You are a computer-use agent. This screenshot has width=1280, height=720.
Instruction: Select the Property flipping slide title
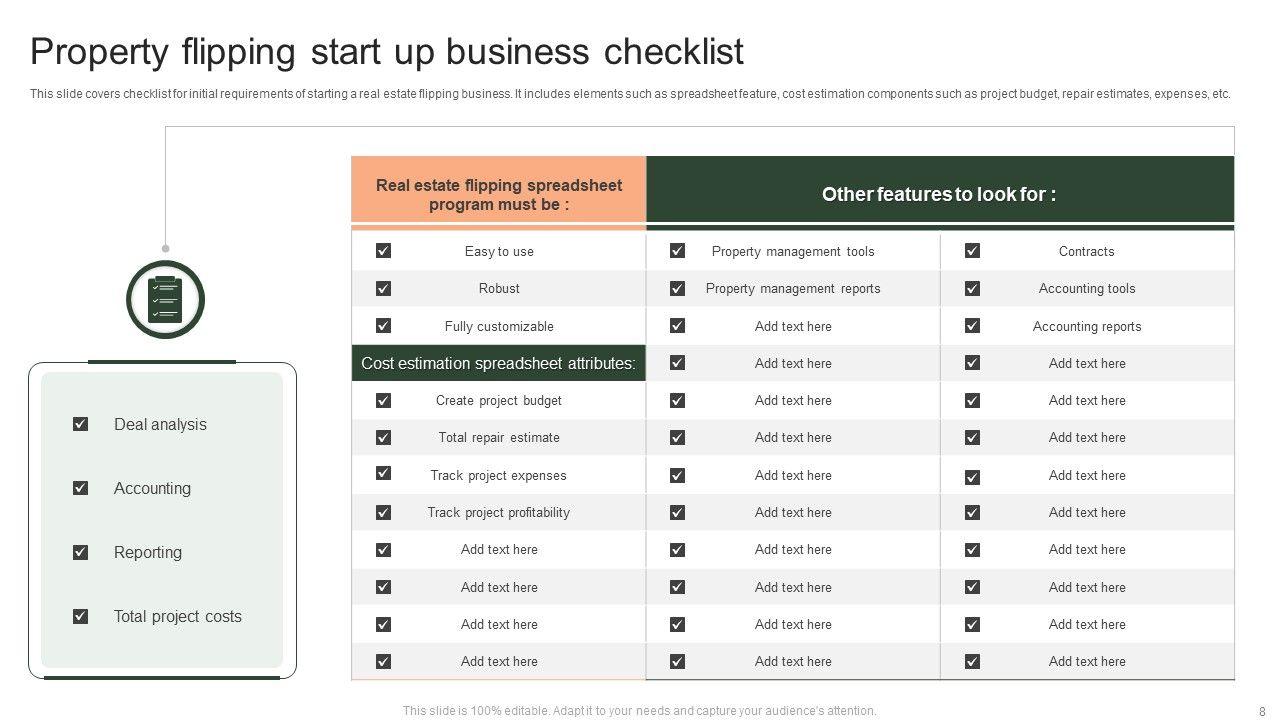coord(387,51)
